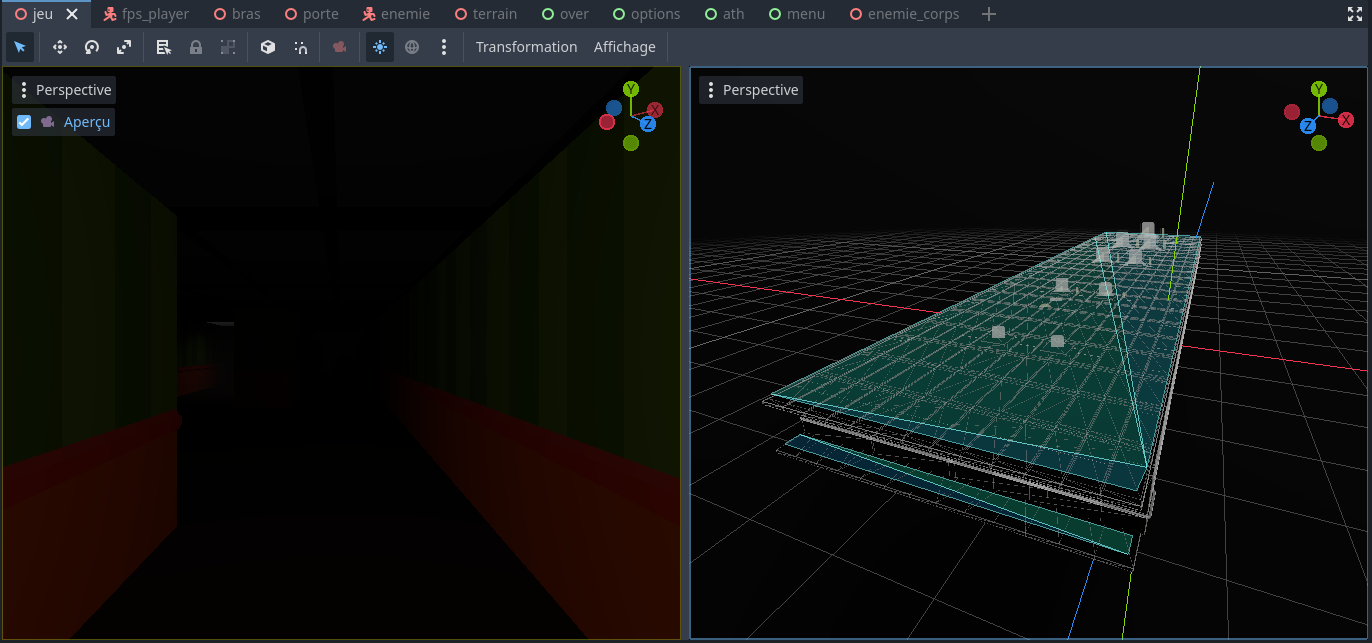Uncheck the Aperçu camera preview checkbox
The image size is (1372, 643).
[24, 122]
